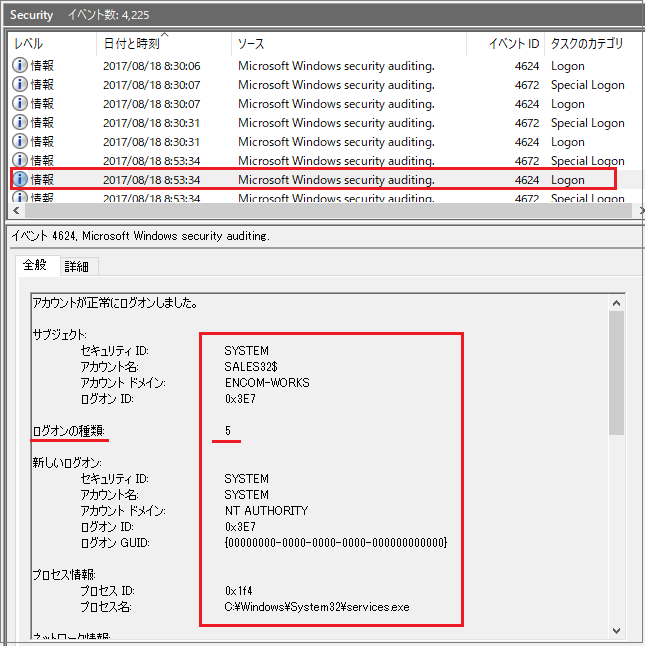Select 2017/08/18 8:30:07 Special Logon date cell

click(x=152, y=85)
